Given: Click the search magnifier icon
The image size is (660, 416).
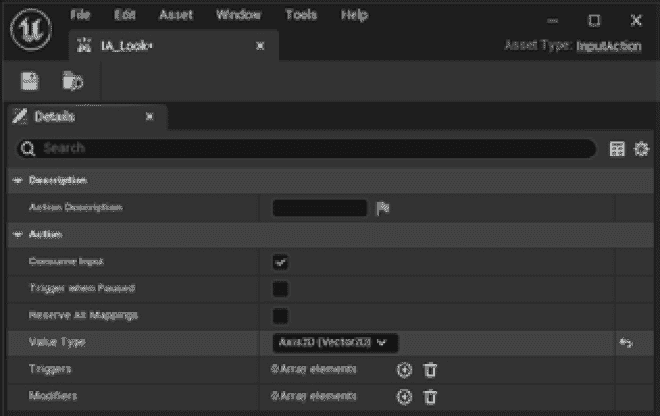Looking at the screenshot, I should pyautogui.click(x=28, y=149).
